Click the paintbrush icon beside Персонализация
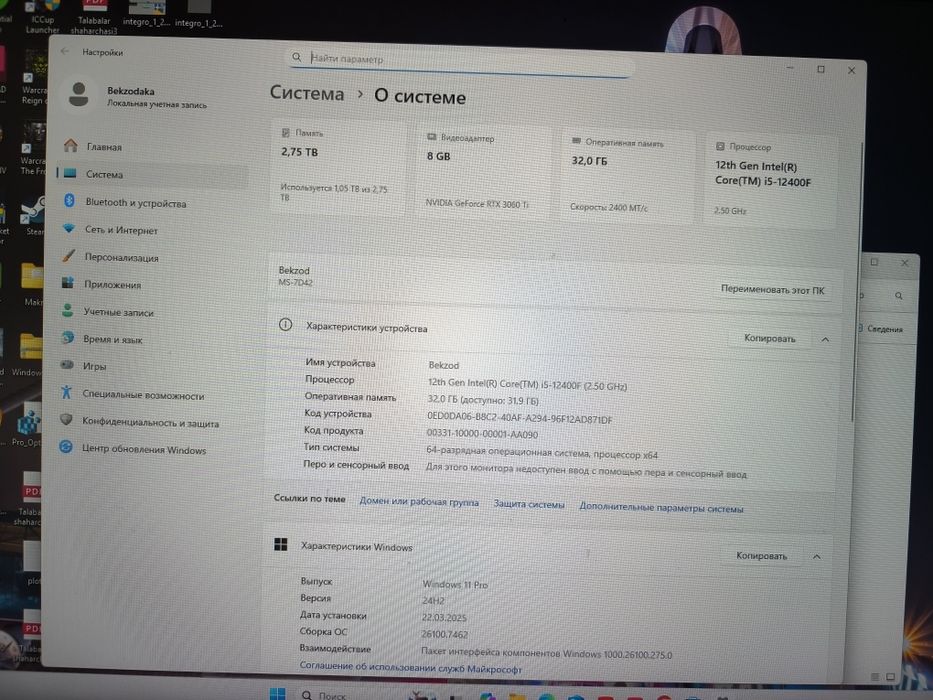The image size is (933, 700). [68, 256]
